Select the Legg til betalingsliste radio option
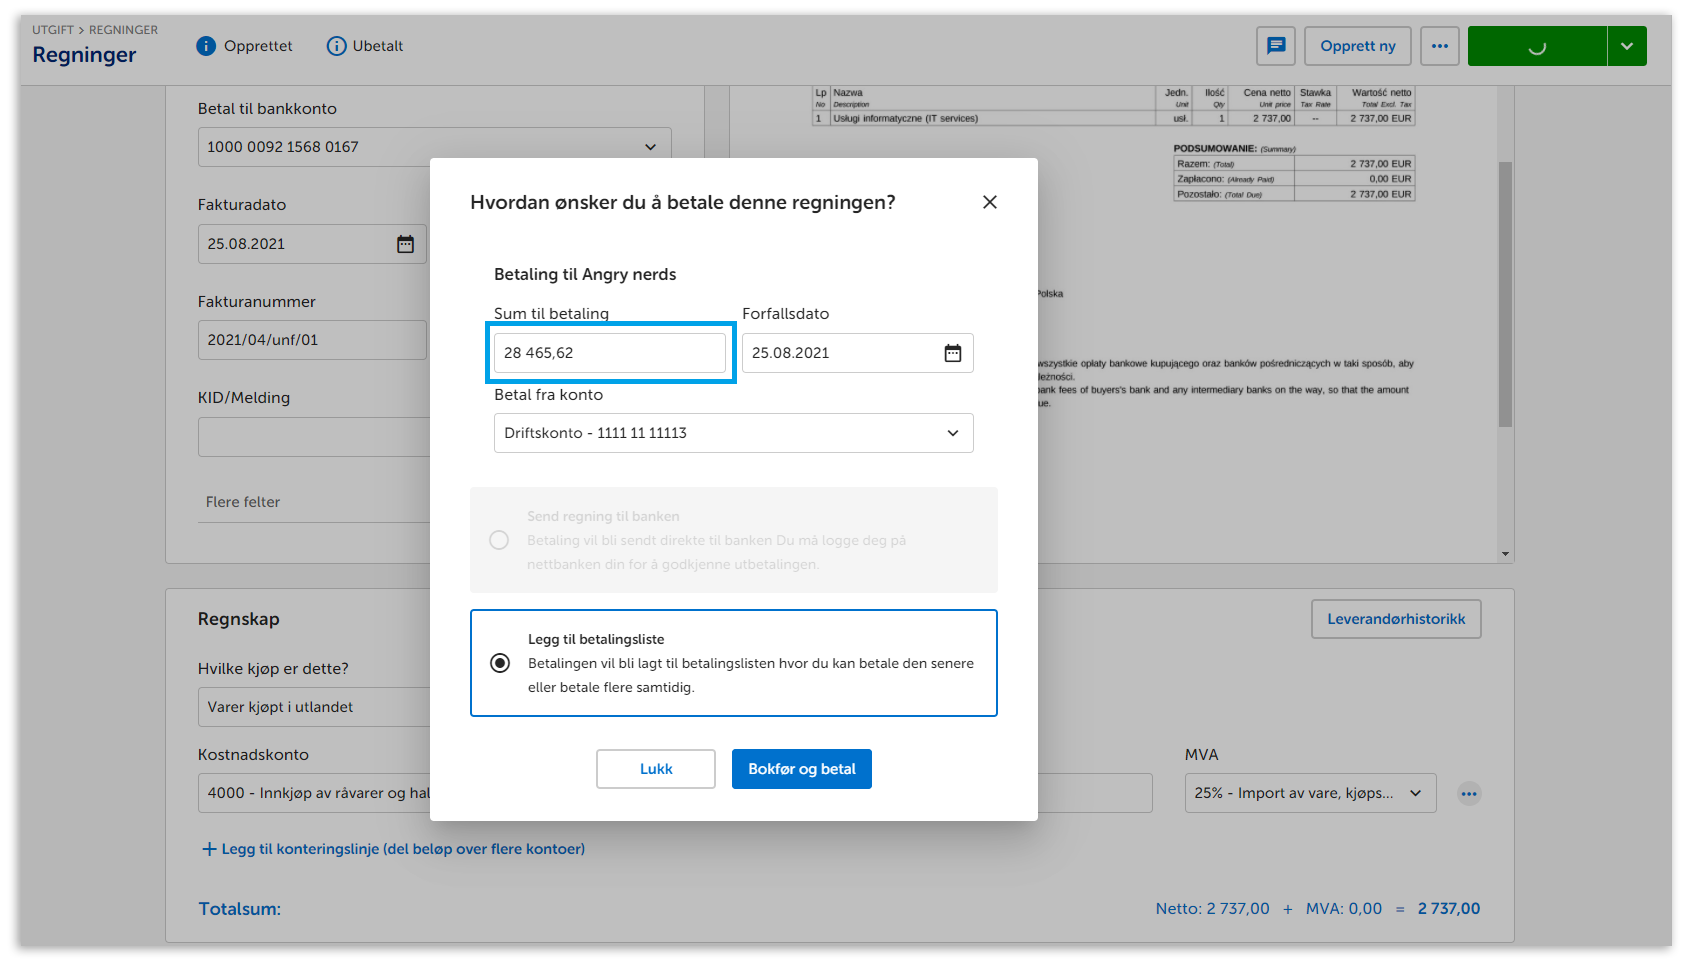Image resolution: width=1690 pixels, height=967 pixels. 500,663
